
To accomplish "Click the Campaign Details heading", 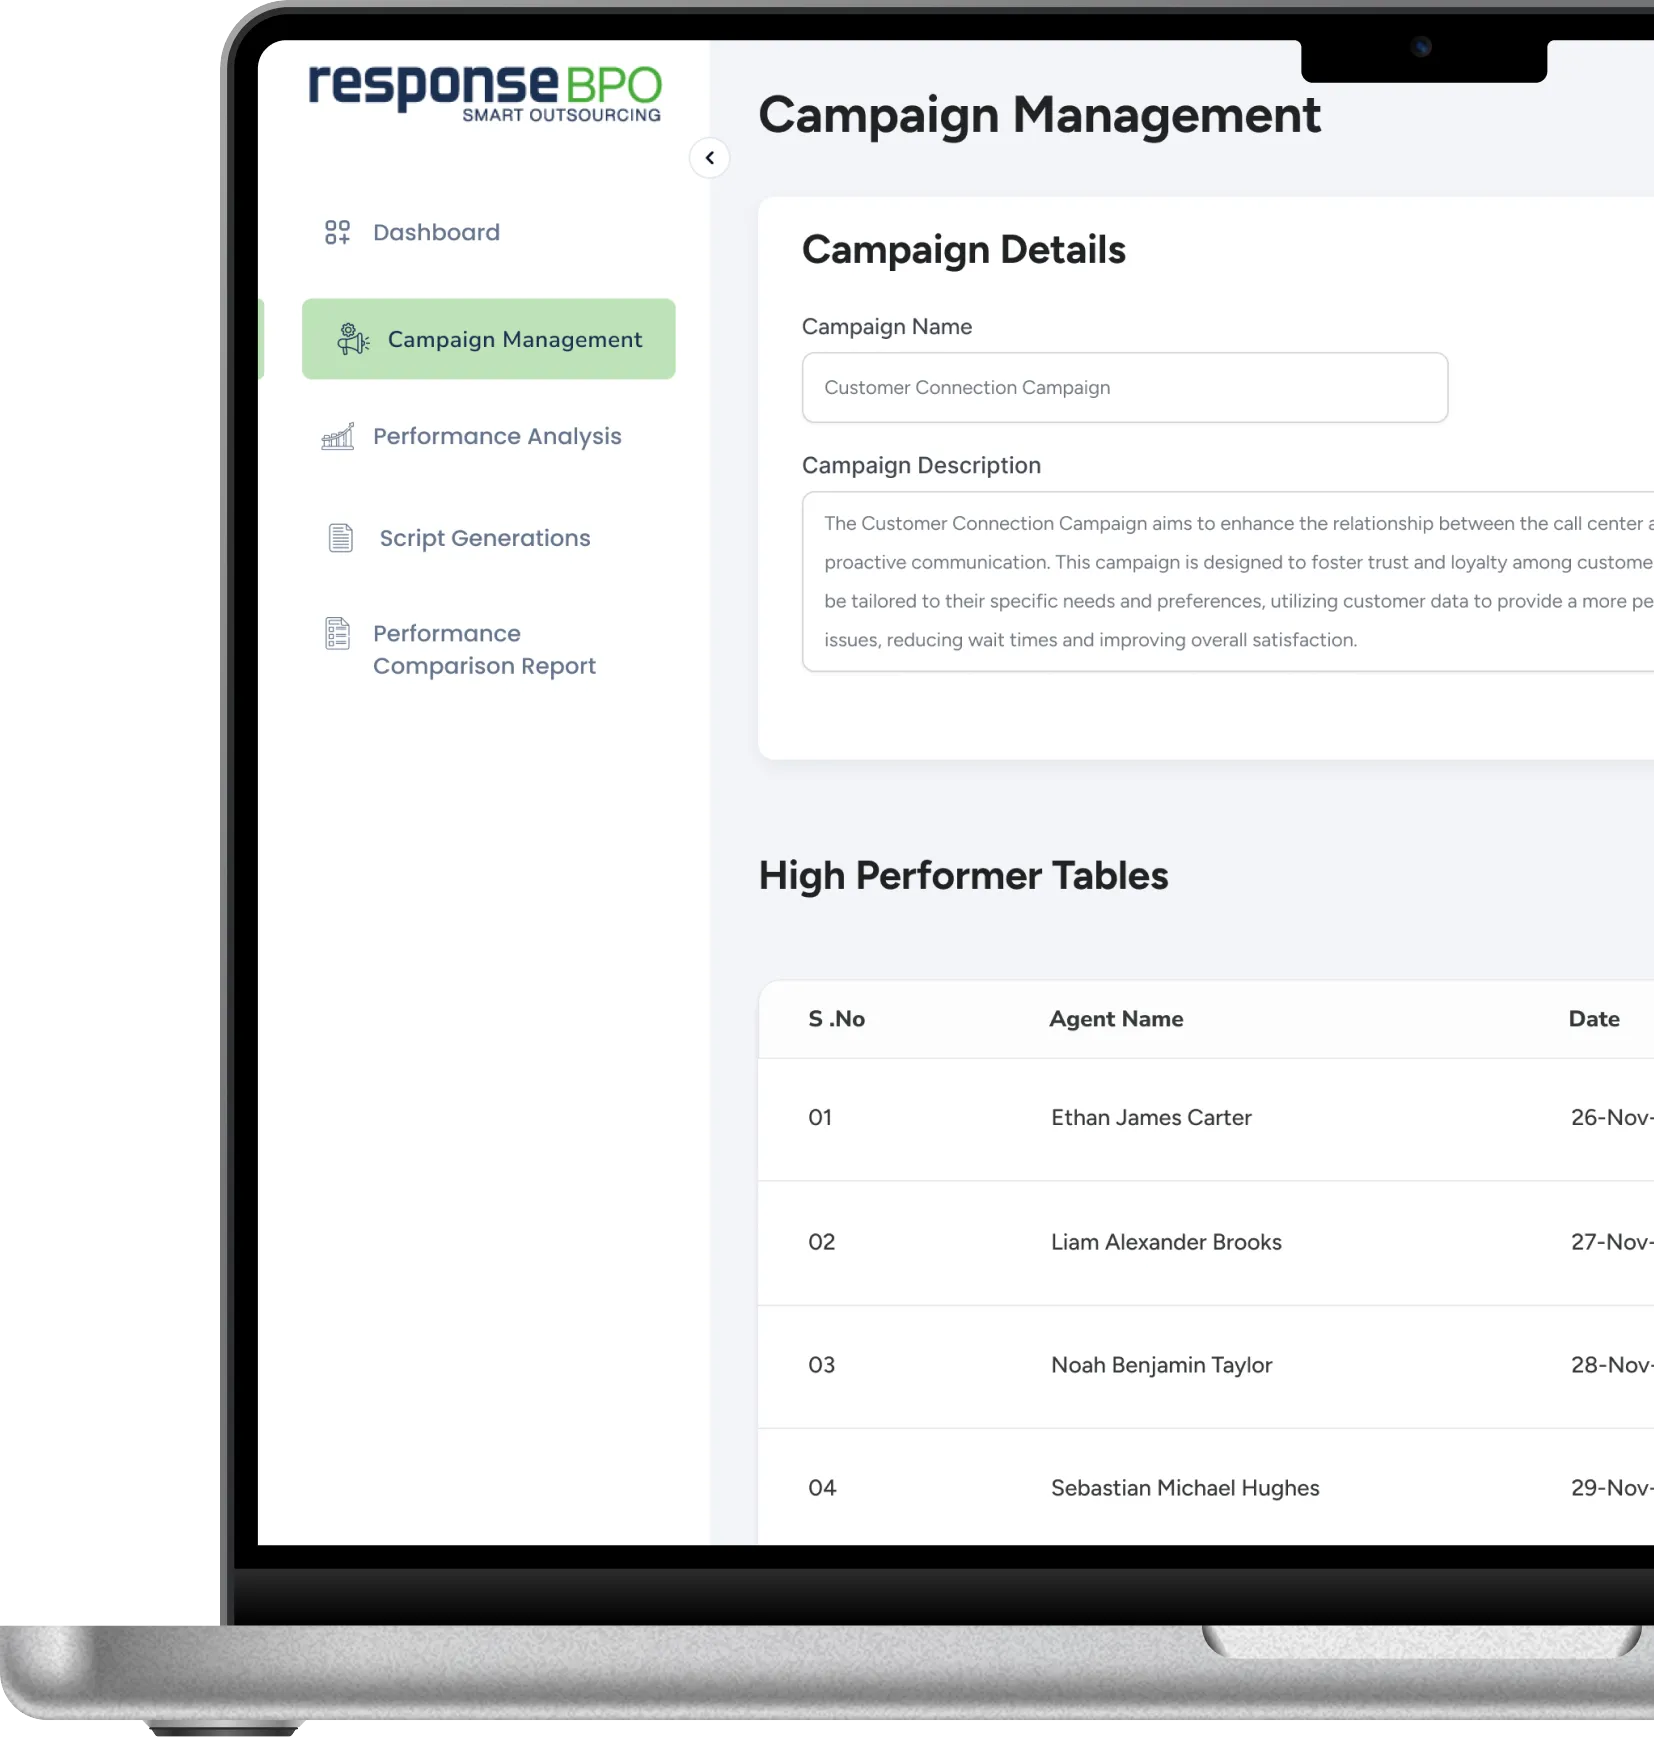I will pos(964,250).
